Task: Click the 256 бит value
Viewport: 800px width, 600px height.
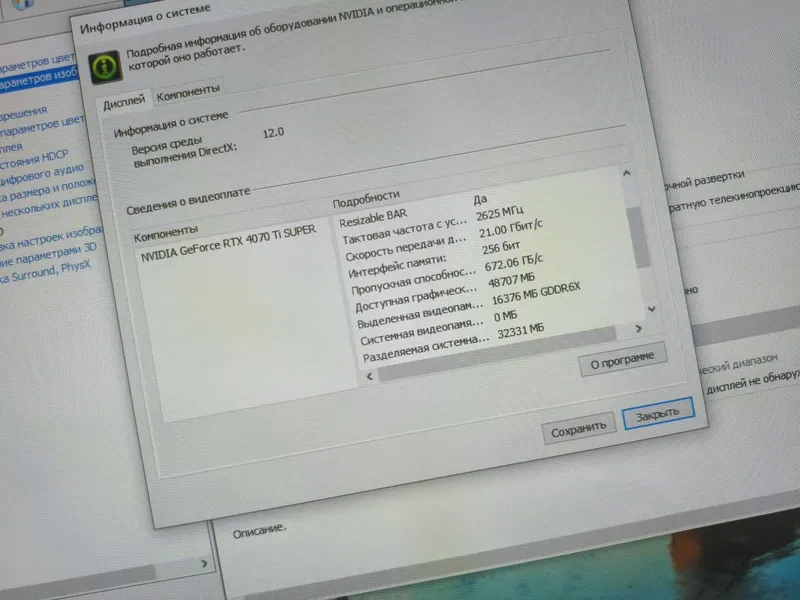Action: [502, 248]
